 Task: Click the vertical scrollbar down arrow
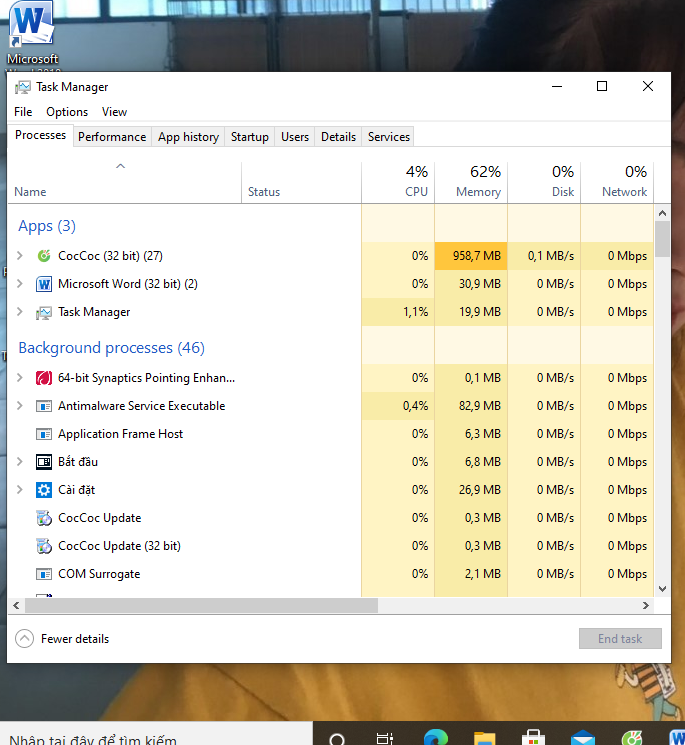[x=662, y=589]
